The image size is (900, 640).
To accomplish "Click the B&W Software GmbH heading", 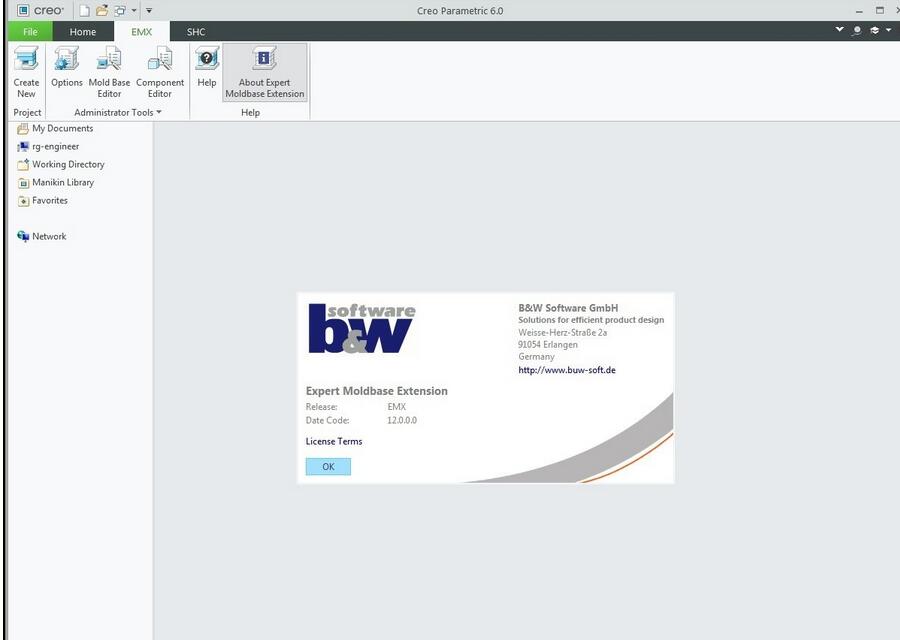I will (x=568, y=308).
